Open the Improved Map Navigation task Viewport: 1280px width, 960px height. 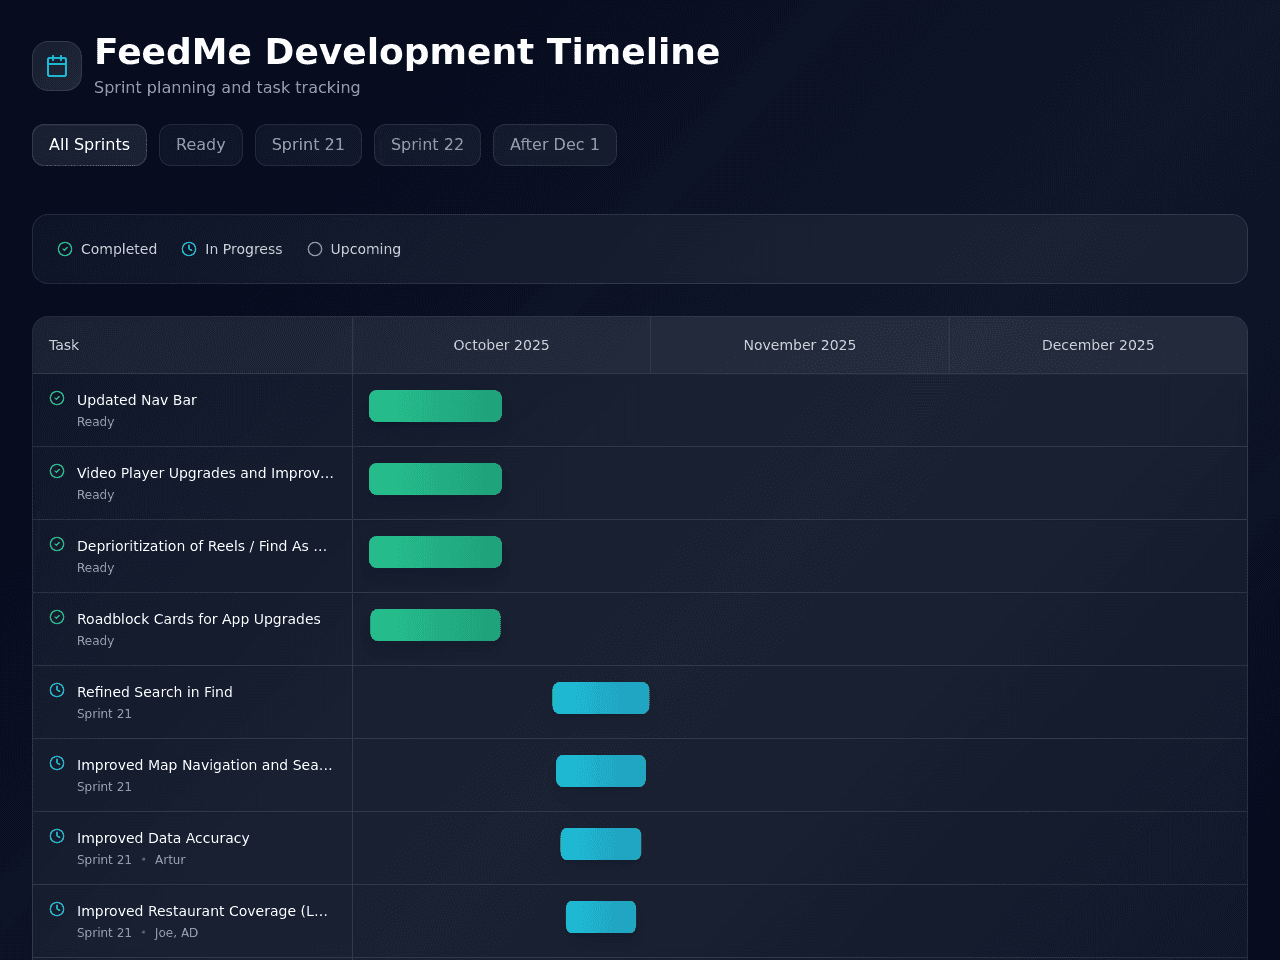[205, 765]
